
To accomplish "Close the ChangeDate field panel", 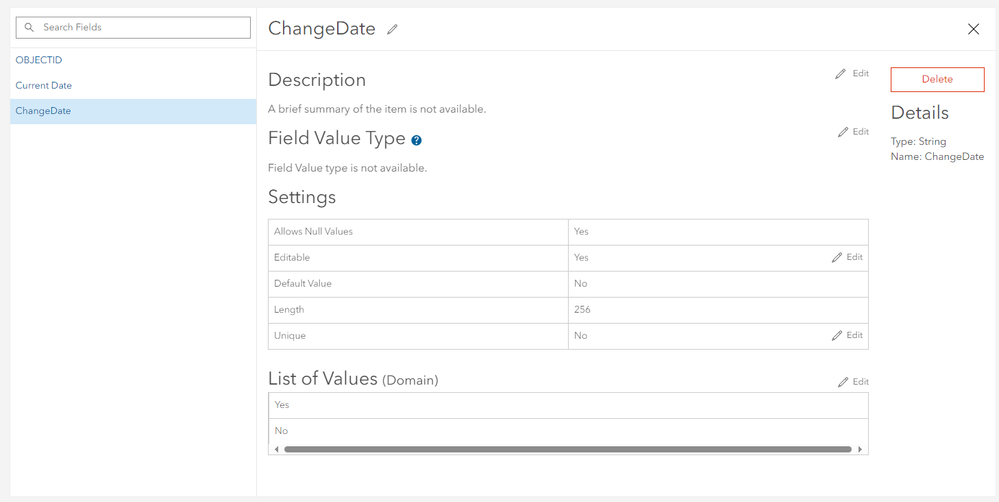I will click(x=973, y=29).
